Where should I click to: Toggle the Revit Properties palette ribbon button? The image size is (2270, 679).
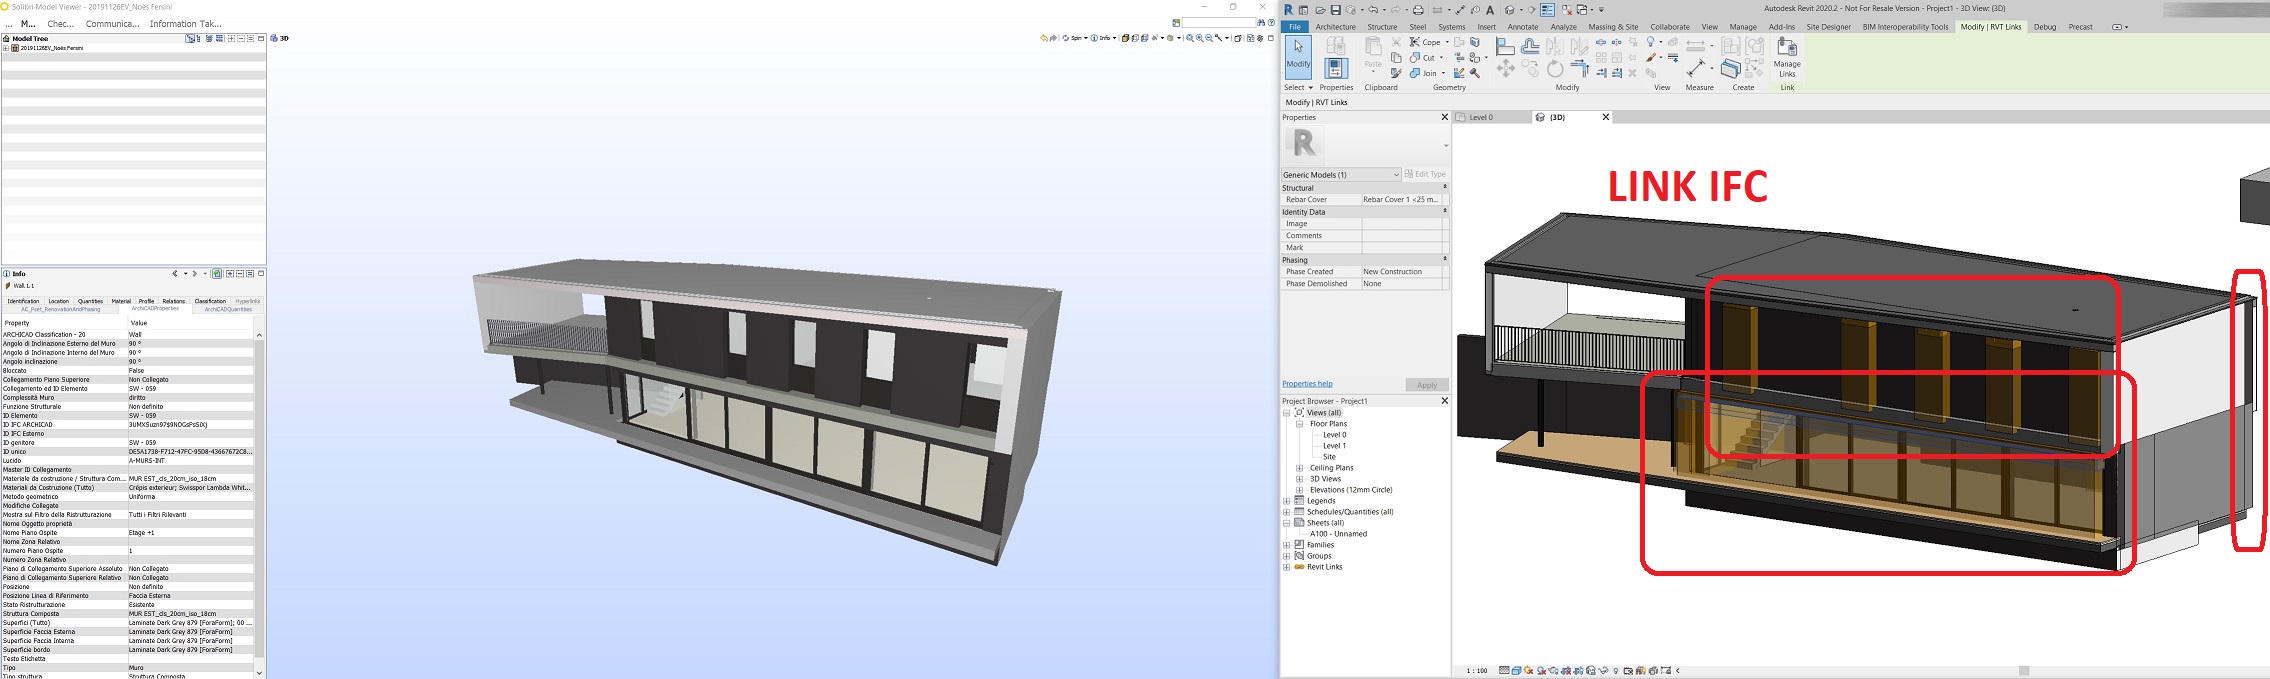(x=1336, y=68)
